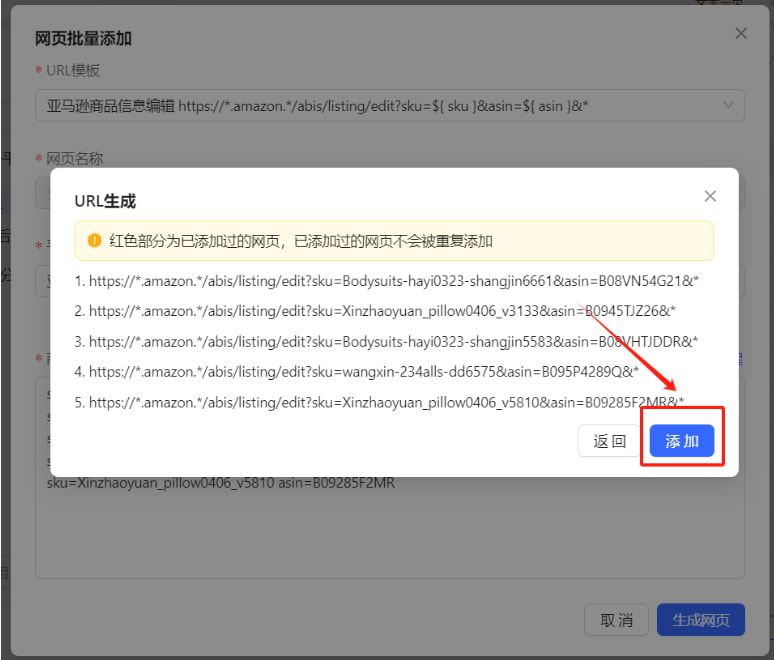Select URL 2 with asin B0945TJZ26
The height and width of the screenshot is (660, 774).
(375, 311)
